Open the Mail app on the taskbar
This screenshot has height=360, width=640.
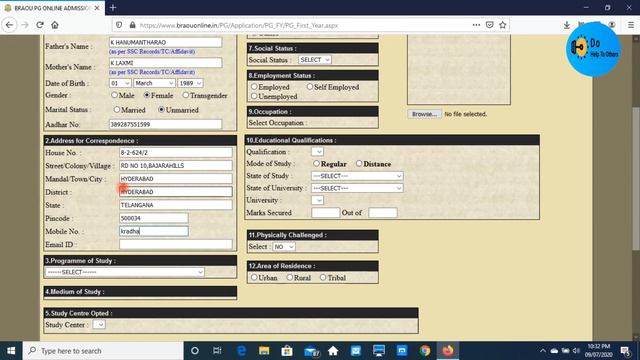(x=311, y=351)
